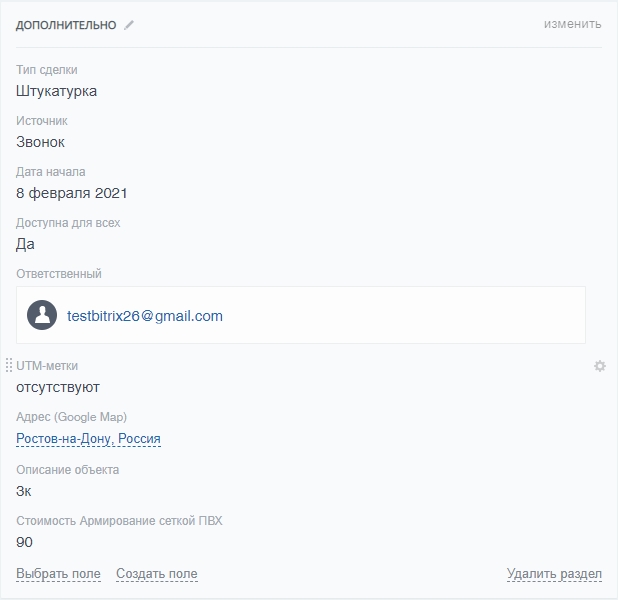This screenshot has width=618, height=600.
Task: Click the отсутствуют UTM value
Action: [58, 387]
